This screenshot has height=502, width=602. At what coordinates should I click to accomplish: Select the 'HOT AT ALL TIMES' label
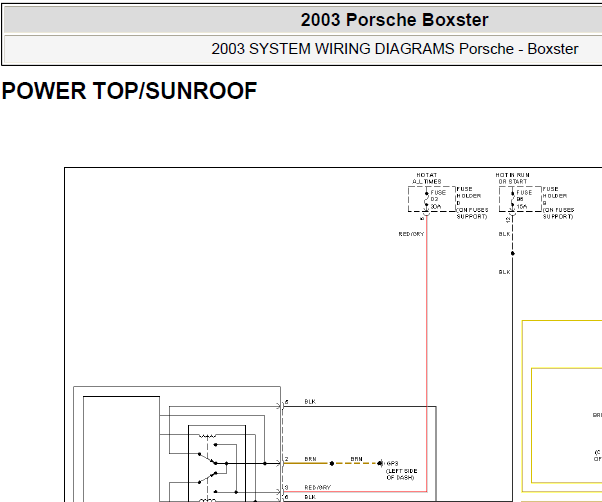pyautogui.click(x=427, y=178)
